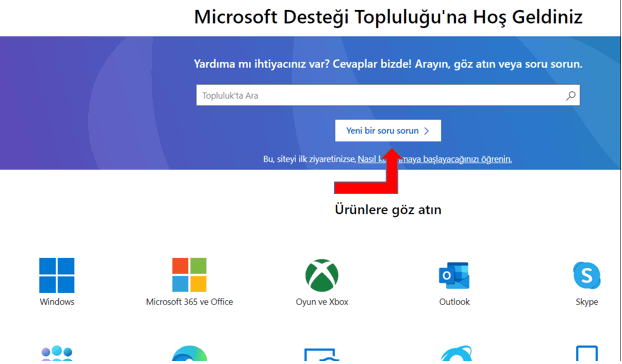Open the 'Microsoft 365 ve Office' text label
The image size is (622, 364).
coord(189,302)
